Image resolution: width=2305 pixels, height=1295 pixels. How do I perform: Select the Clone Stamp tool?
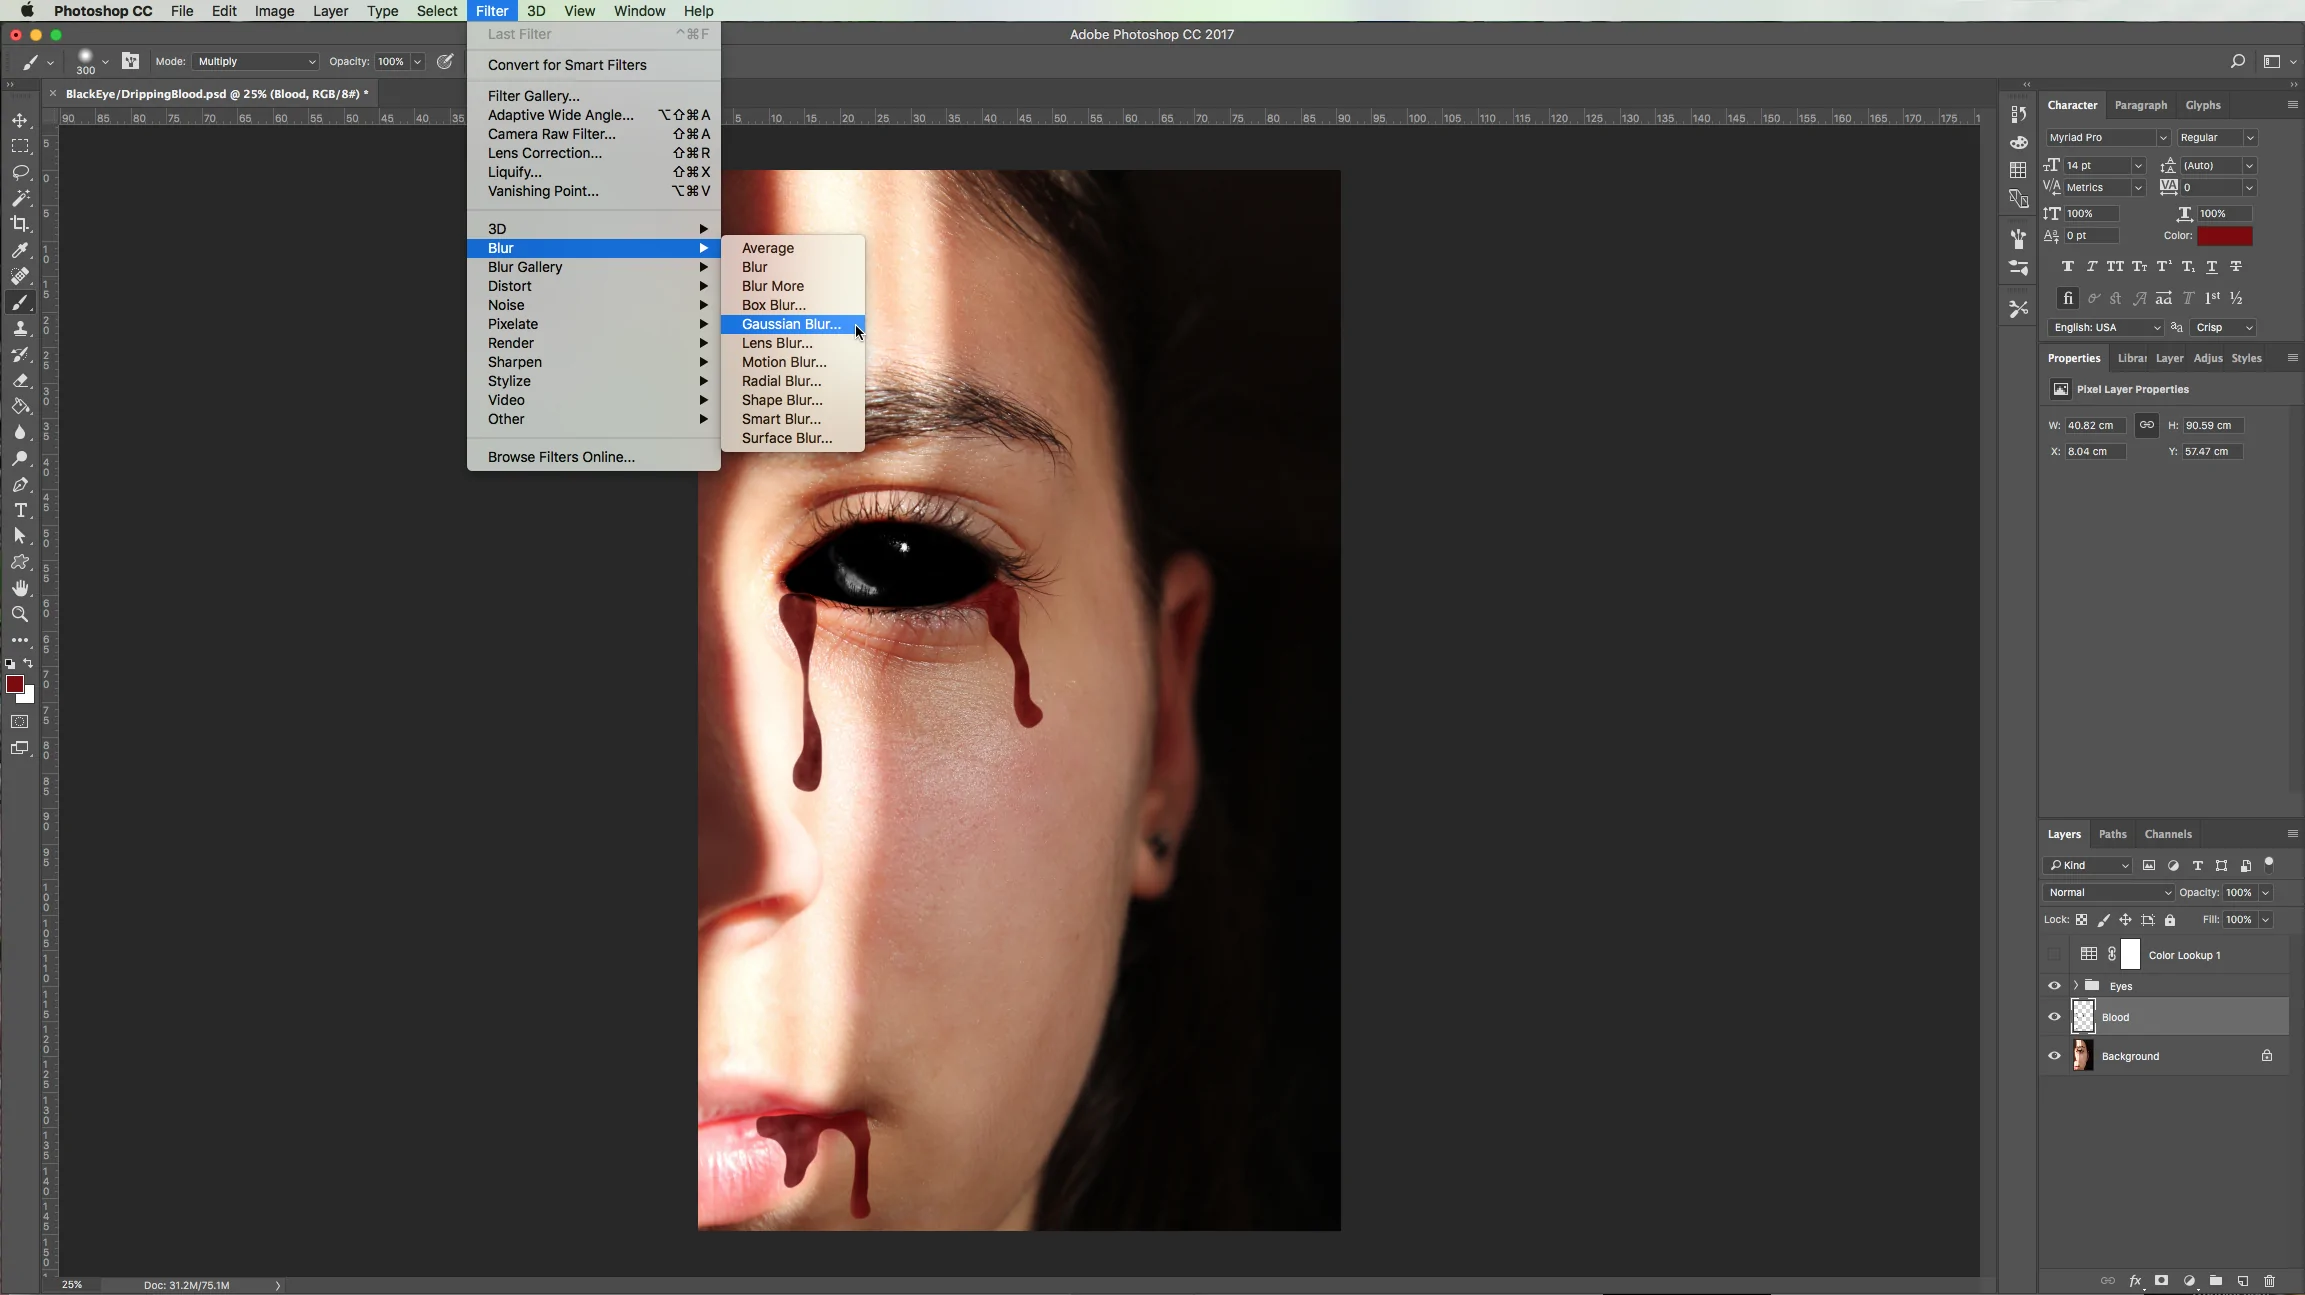click(20, 328)
